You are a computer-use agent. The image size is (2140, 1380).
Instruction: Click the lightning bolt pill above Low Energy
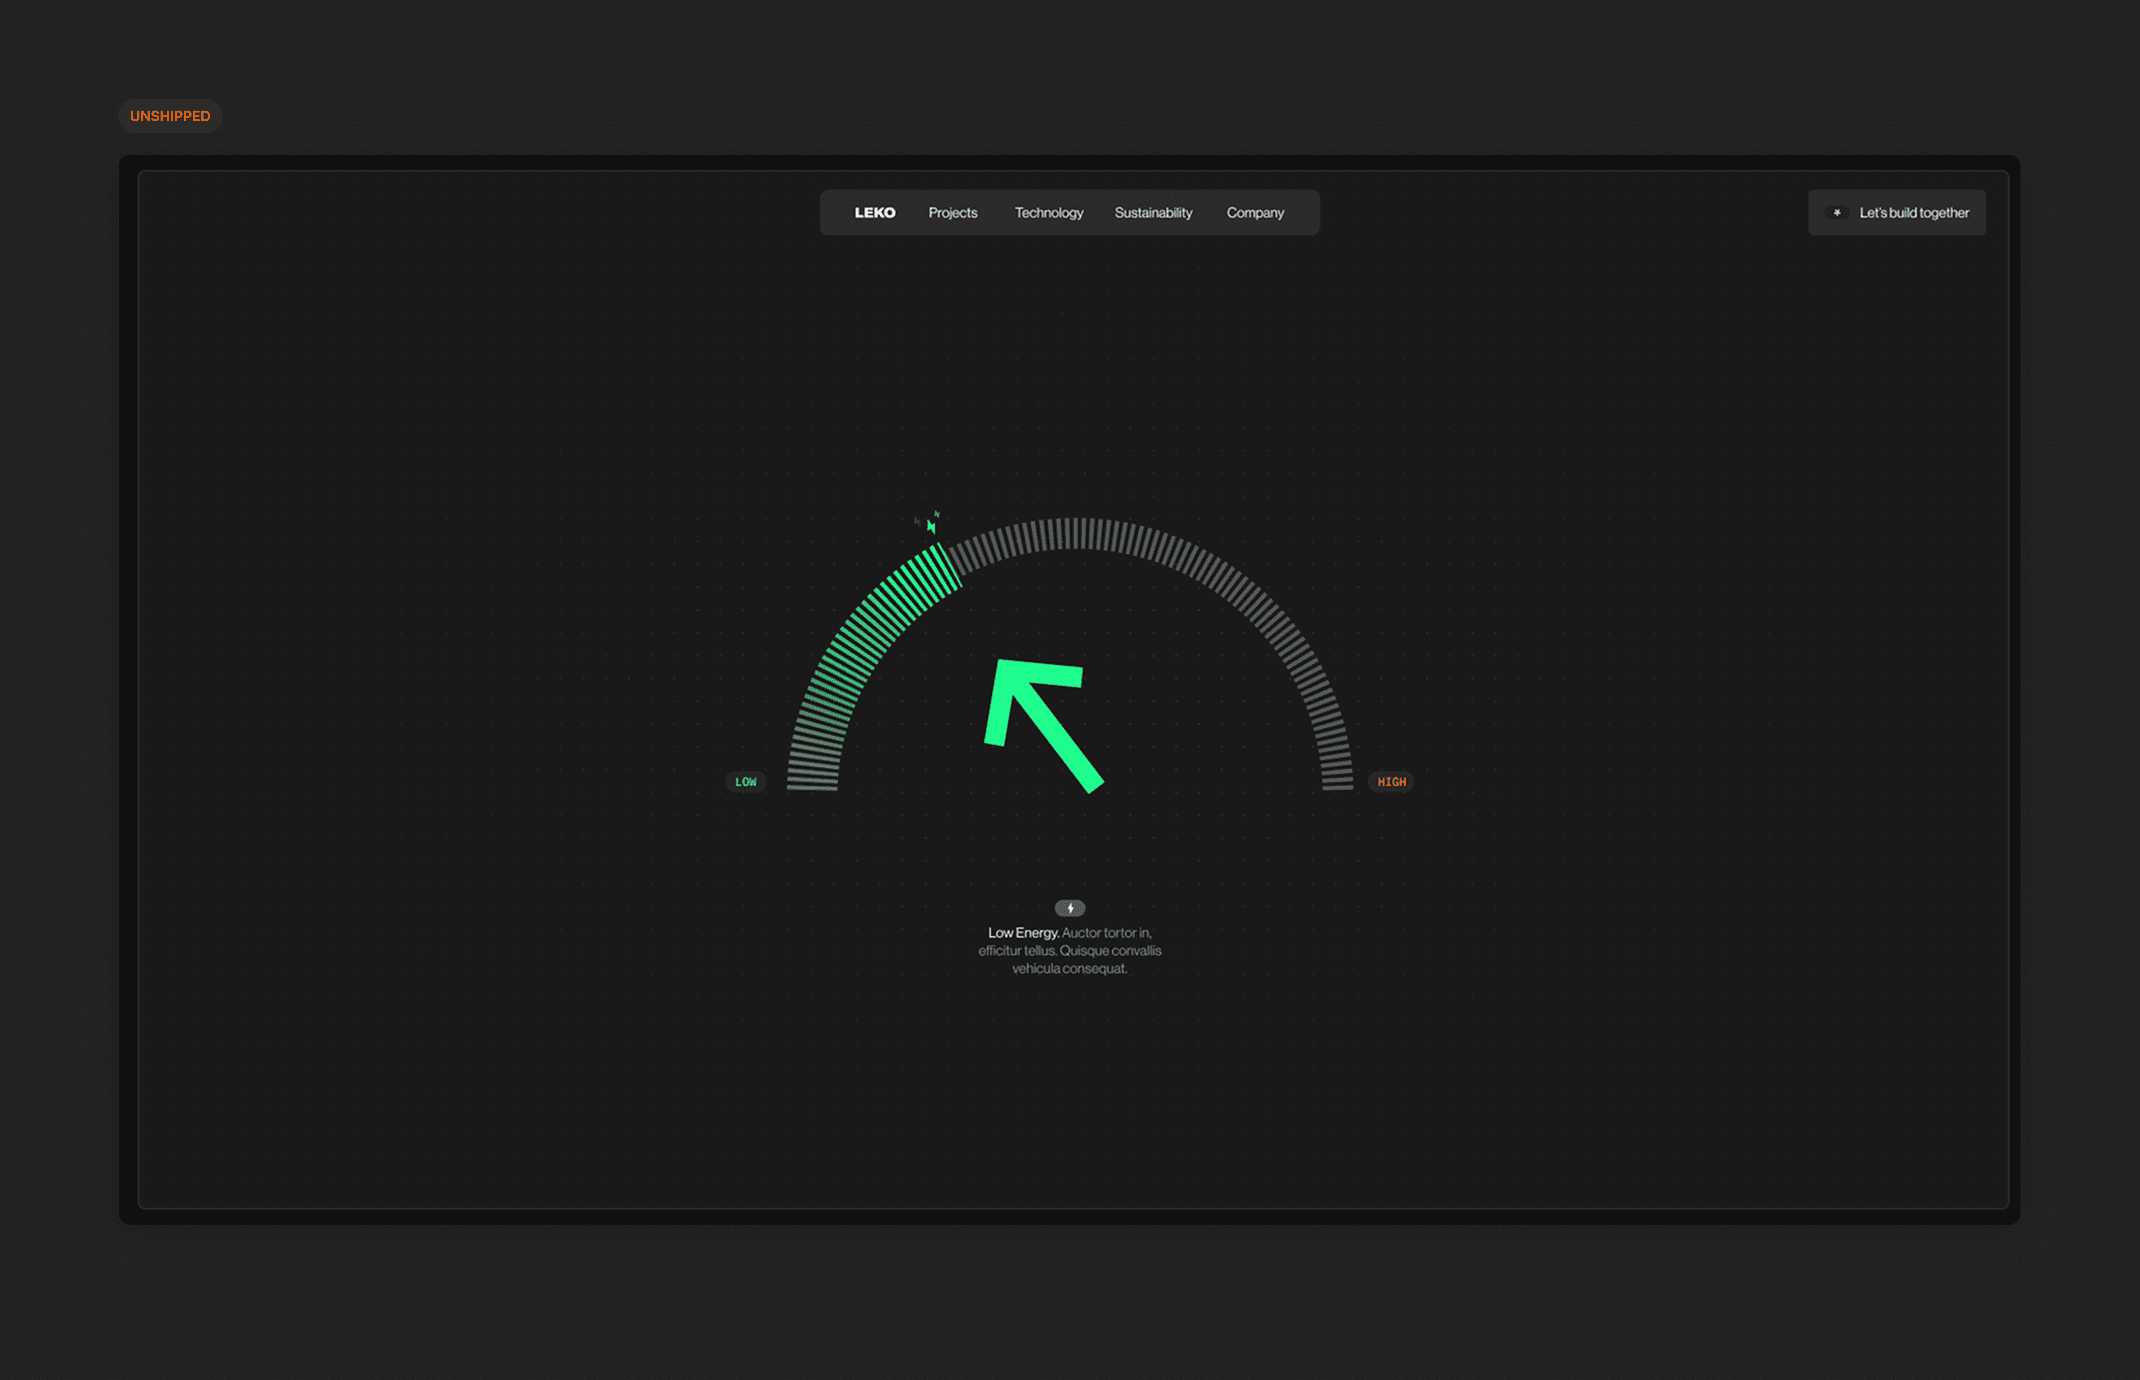[1069, 908]
